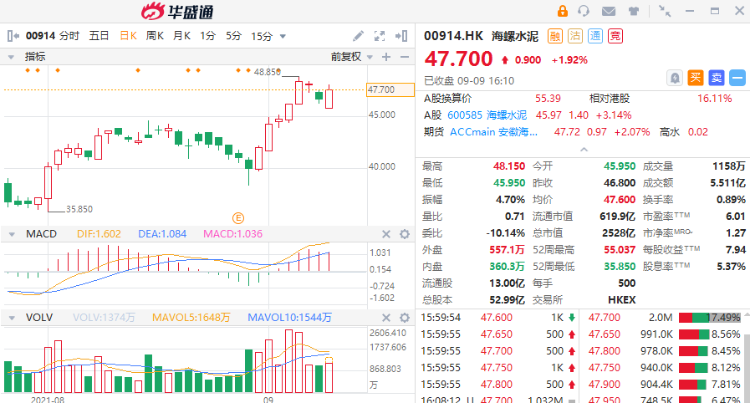Select the 日K daily candlestick tab
Viewport: 750px width, 403px height.
[128, 36]
